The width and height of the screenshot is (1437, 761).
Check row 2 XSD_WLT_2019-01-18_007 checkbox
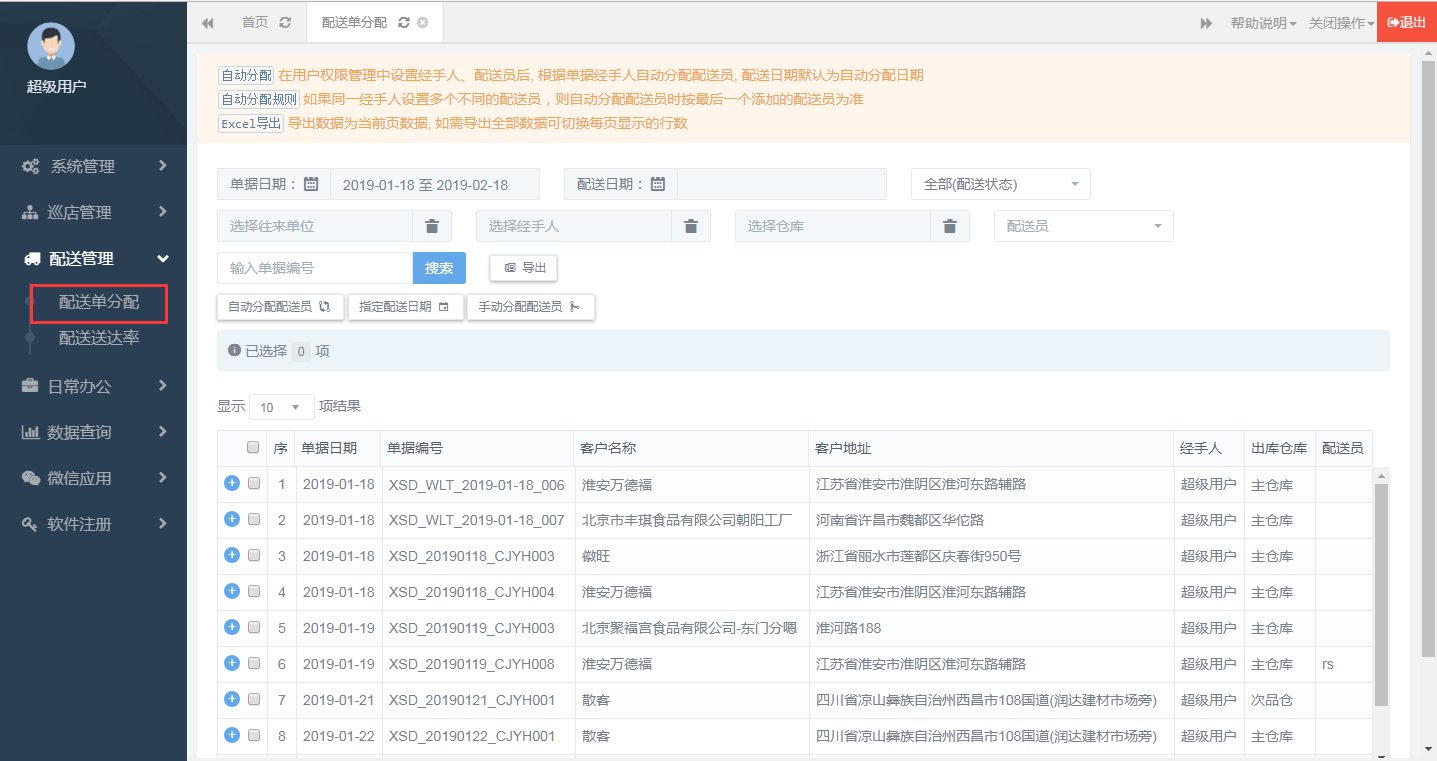click(x=254, y=519)
